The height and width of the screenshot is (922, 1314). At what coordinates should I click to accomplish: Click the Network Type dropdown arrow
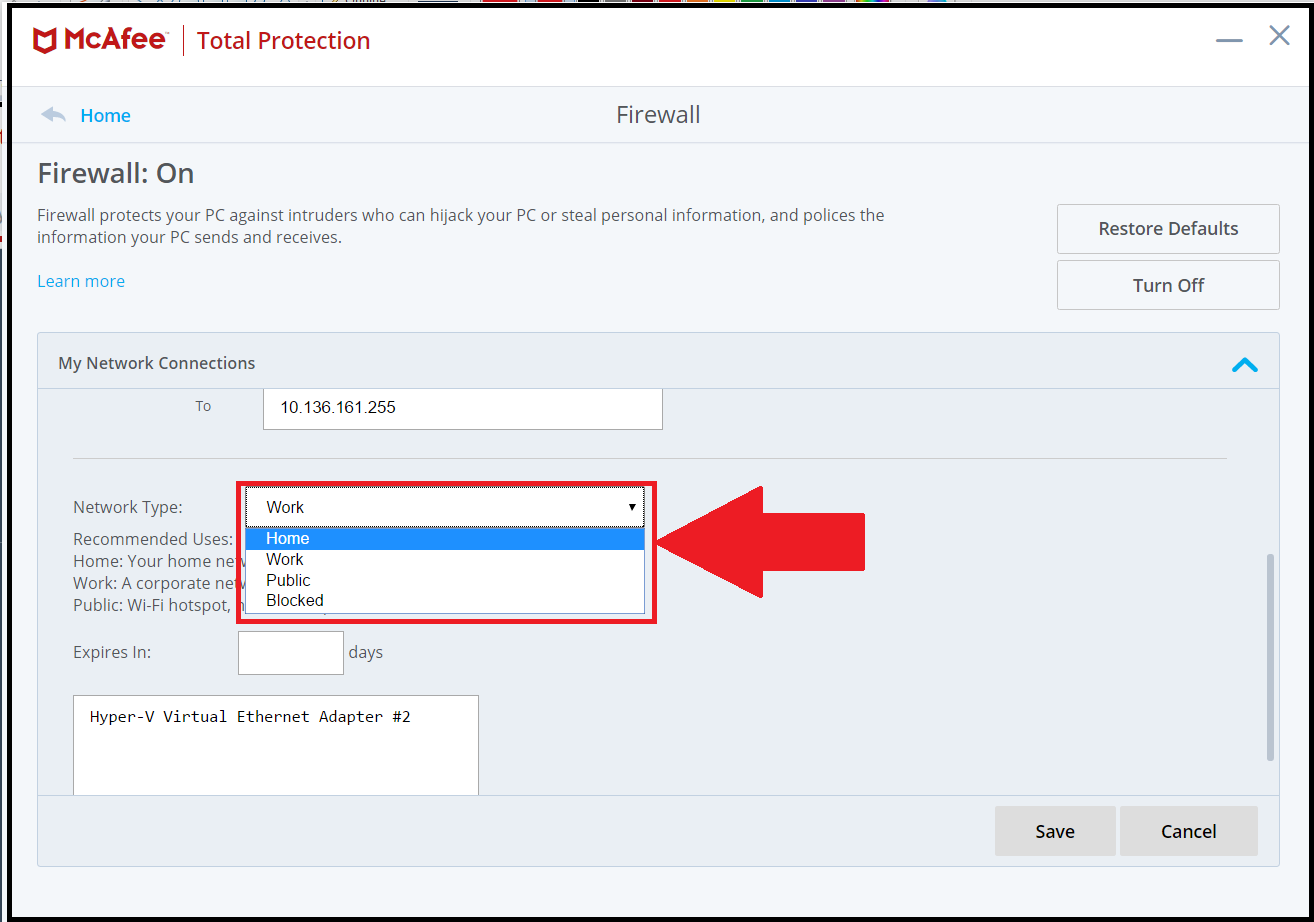[632, 507]
